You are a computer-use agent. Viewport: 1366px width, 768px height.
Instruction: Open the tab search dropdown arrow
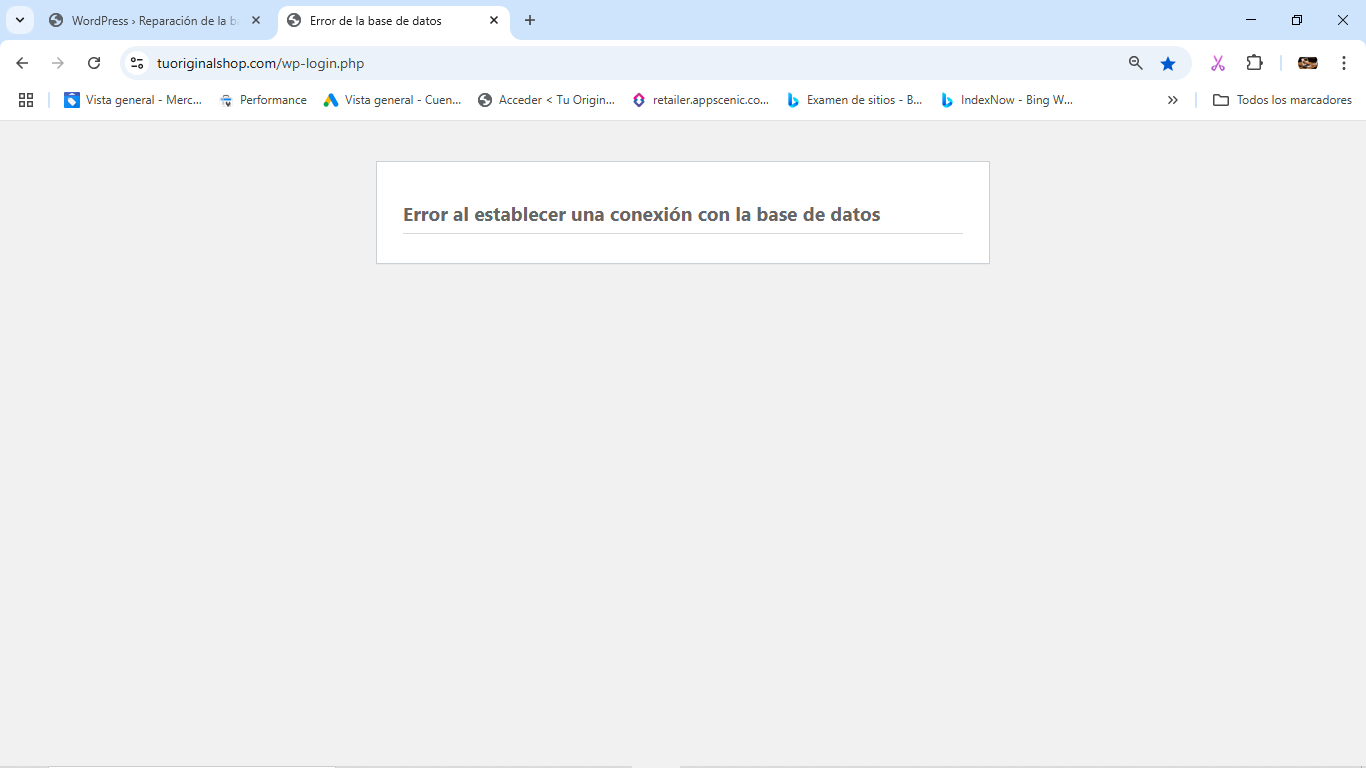coord(19,20)
